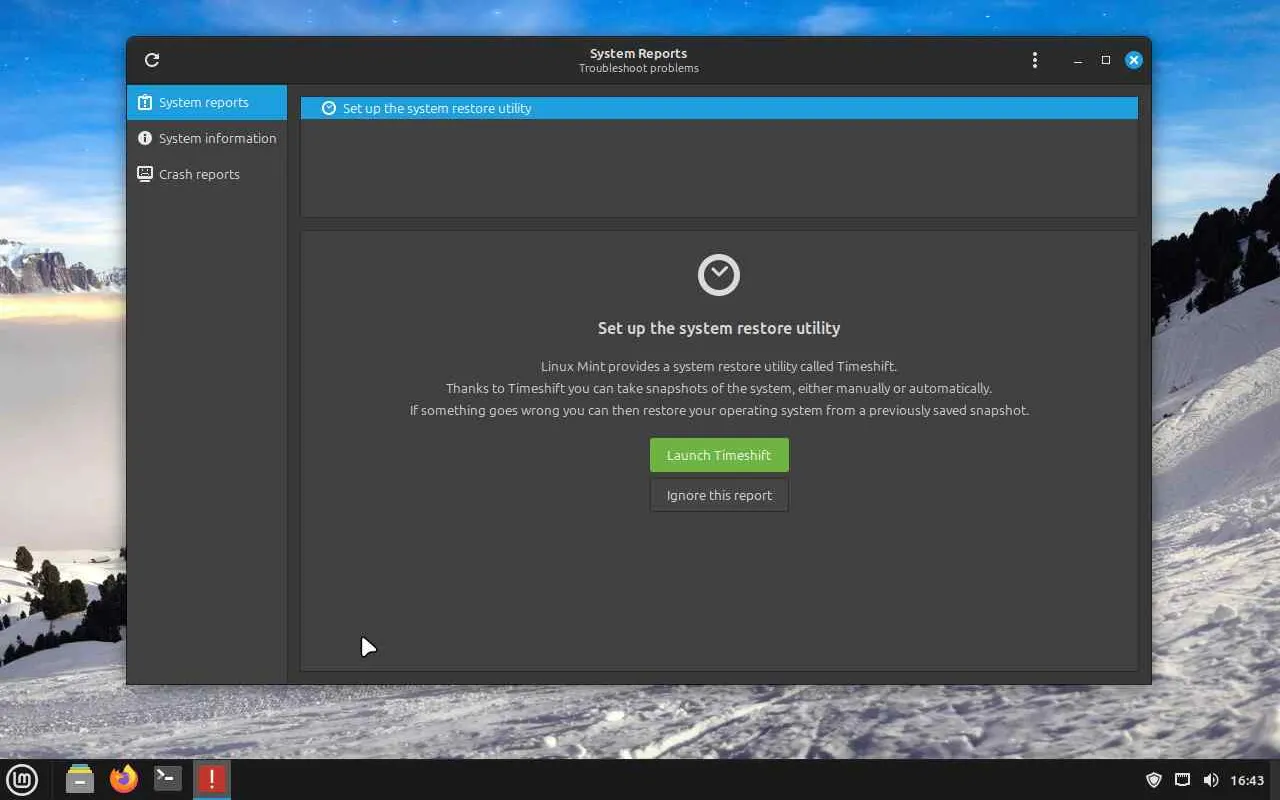Click the System Reports taskbar item
1280x800 pixels.
click(x=211, y=779)
